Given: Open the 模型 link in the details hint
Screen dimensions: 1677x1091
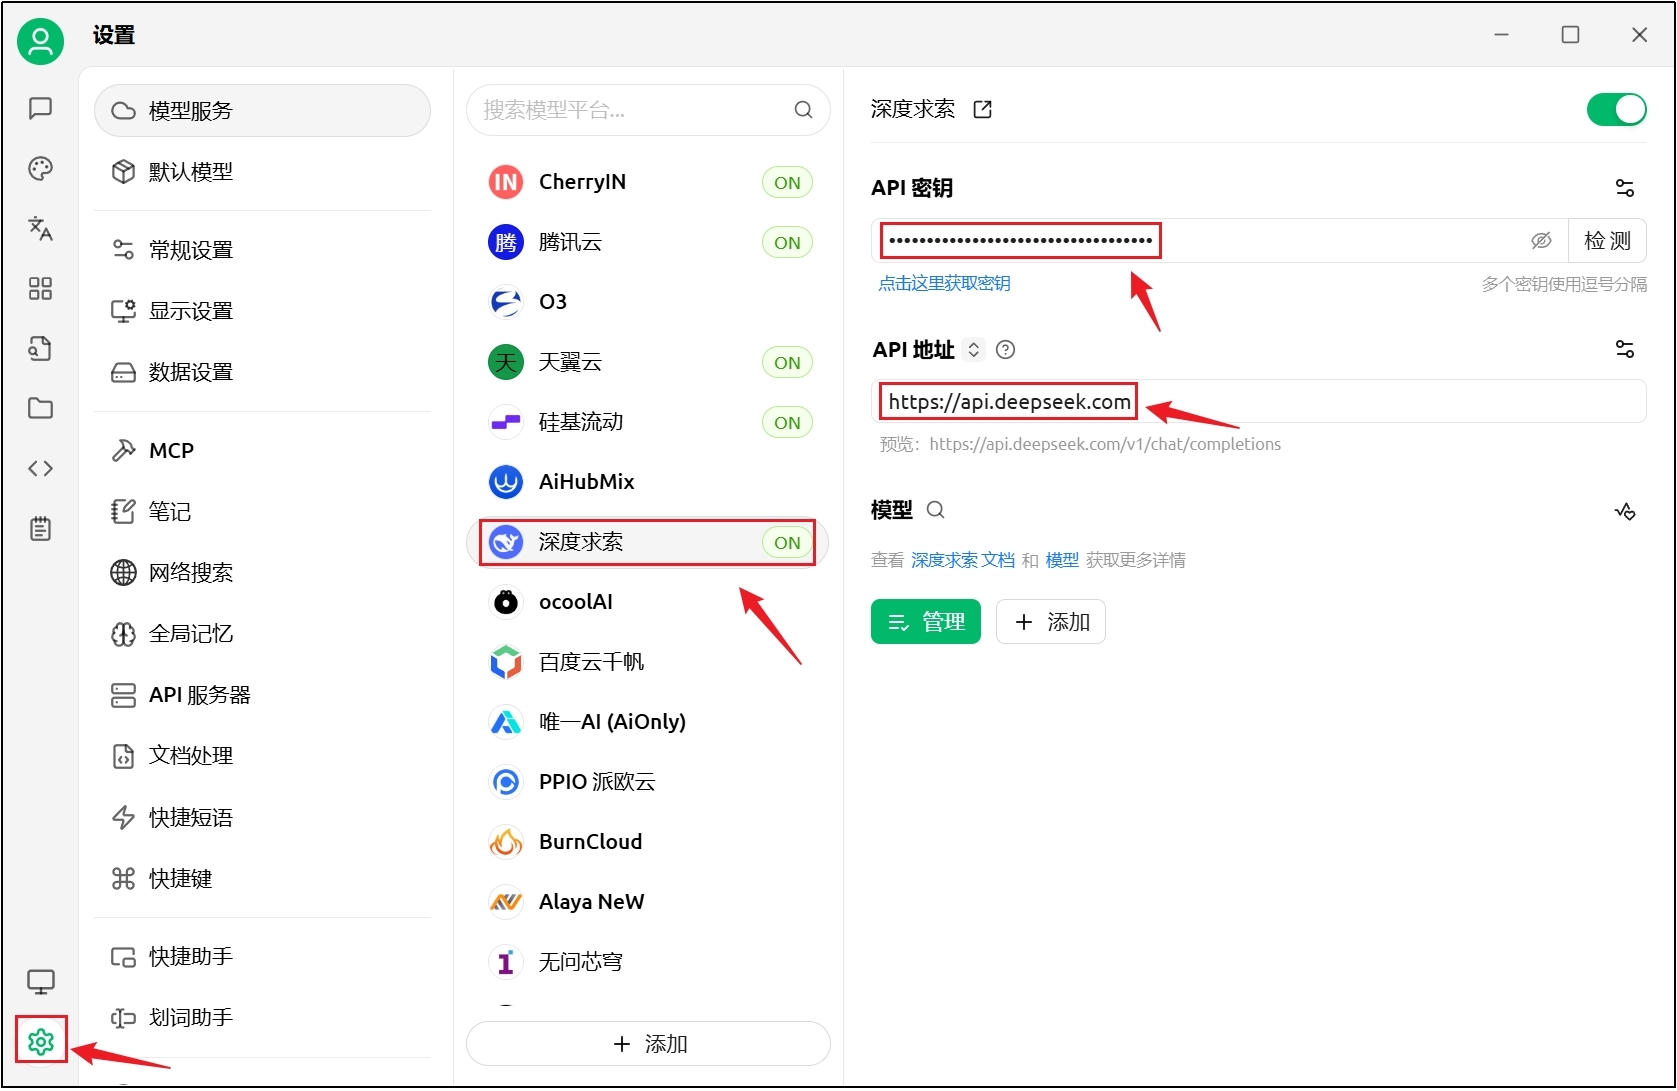Looking at the screenshot, I should pos(1062,560).
